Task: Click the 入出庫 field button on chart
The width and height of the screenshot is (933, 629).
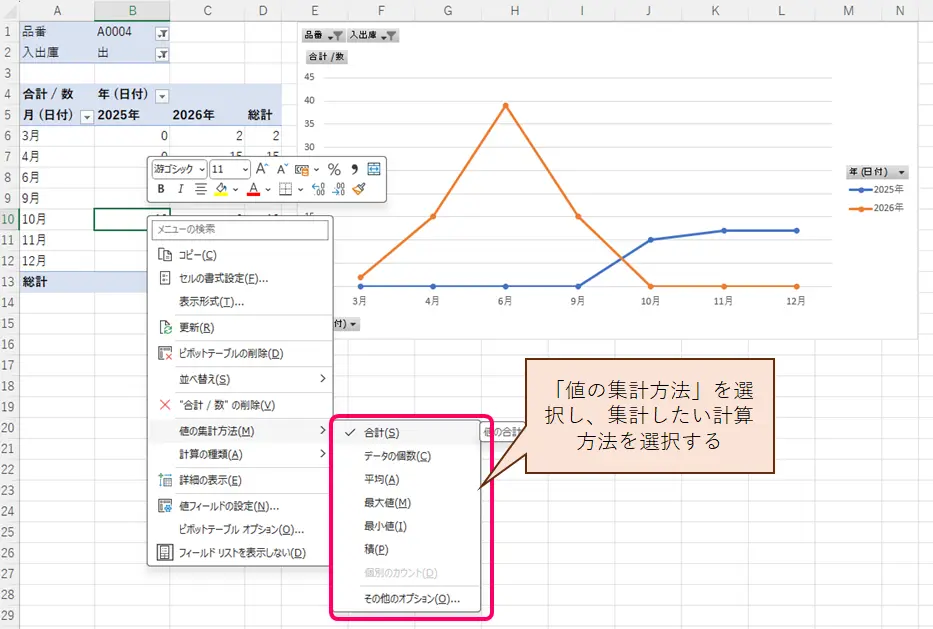Action: click(x=372, y=36)
